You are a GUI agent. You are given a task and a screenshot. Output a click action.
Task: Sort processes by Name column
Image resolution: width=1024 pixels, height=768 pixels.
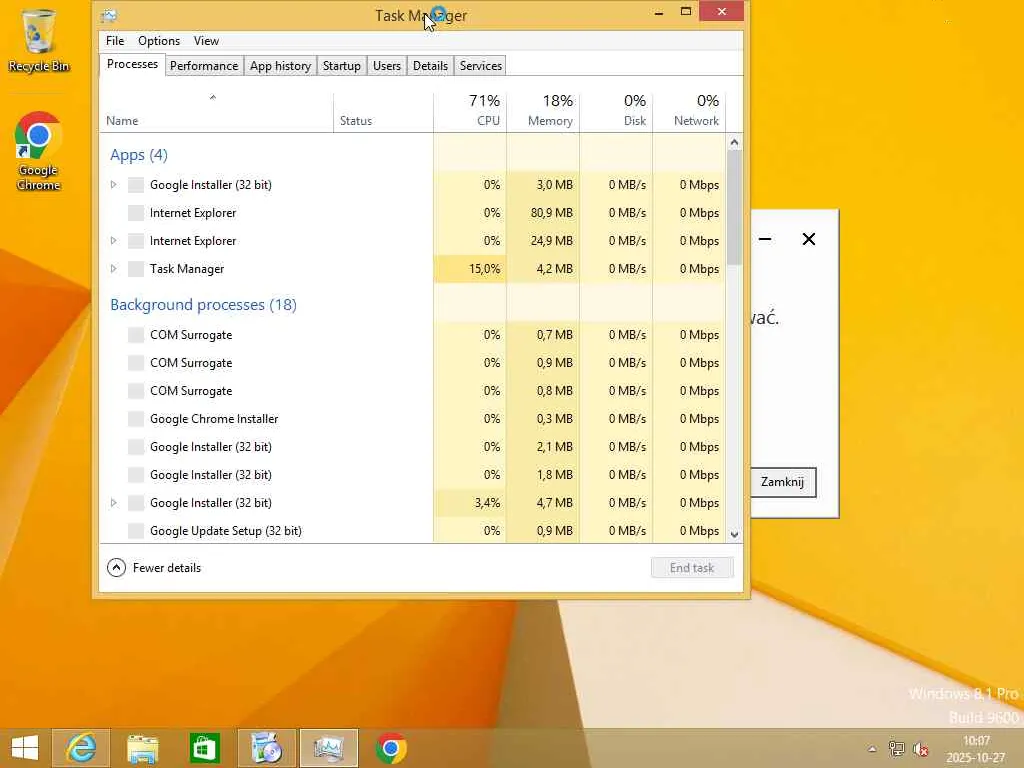tap(216, 112)
